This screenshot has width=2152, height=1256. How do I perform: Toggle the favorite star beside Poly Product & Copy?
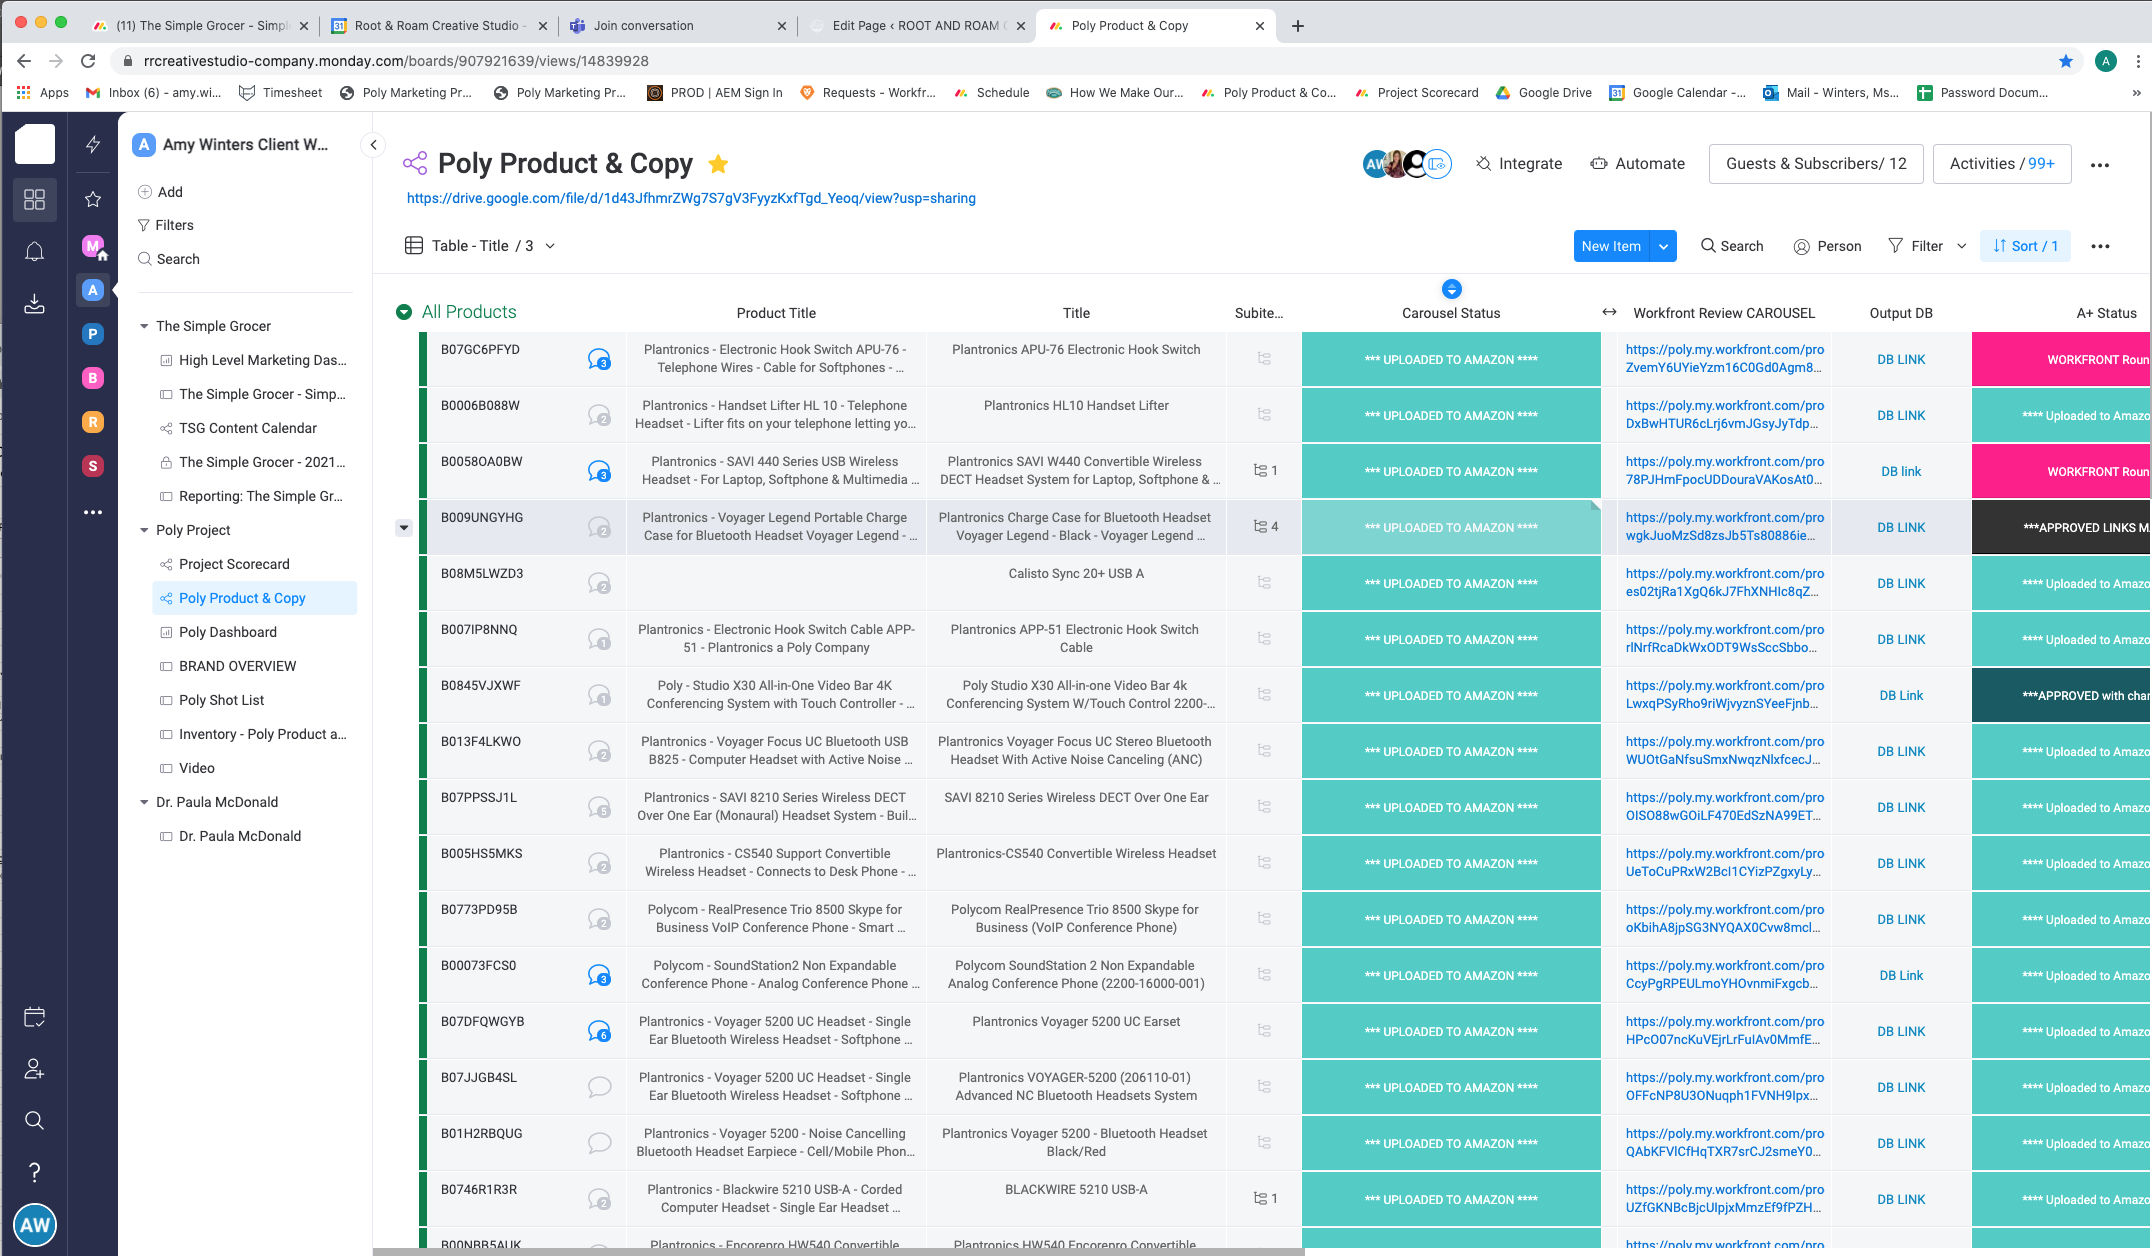coord(718,164)
